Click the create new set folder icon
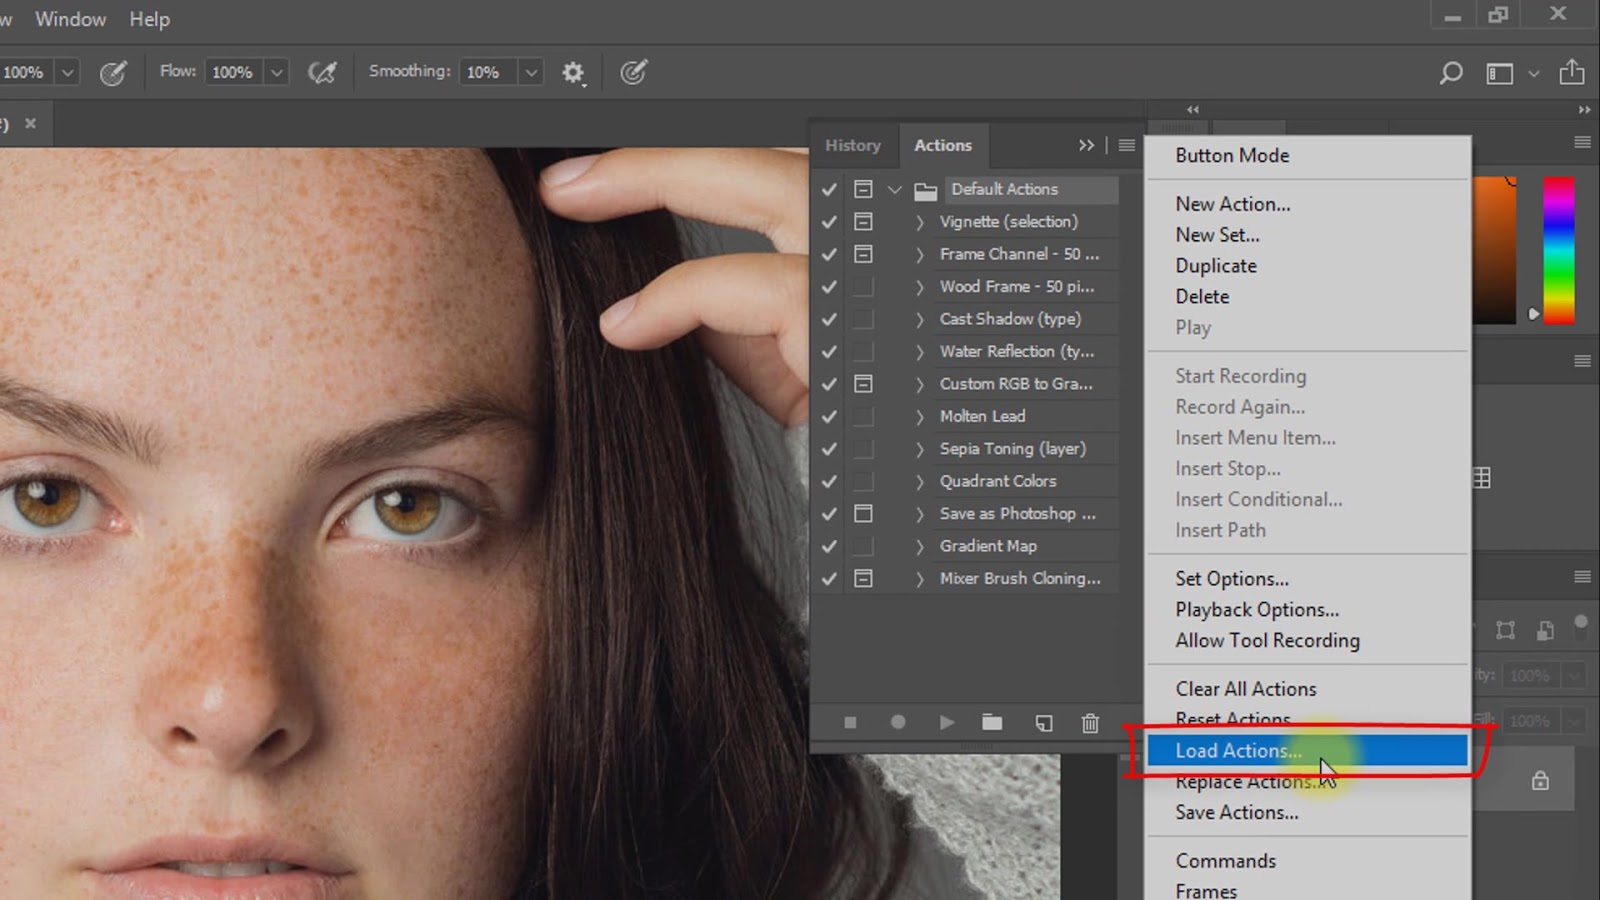The height and width of the screenshot is (900, 1600). pyautogui.click(x=992, y=722)
